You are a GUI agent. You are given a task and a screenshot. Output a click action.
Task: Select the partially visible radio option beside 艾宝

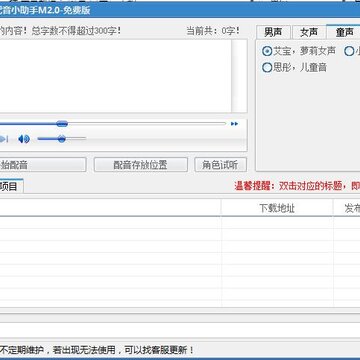tap(352, 51)
